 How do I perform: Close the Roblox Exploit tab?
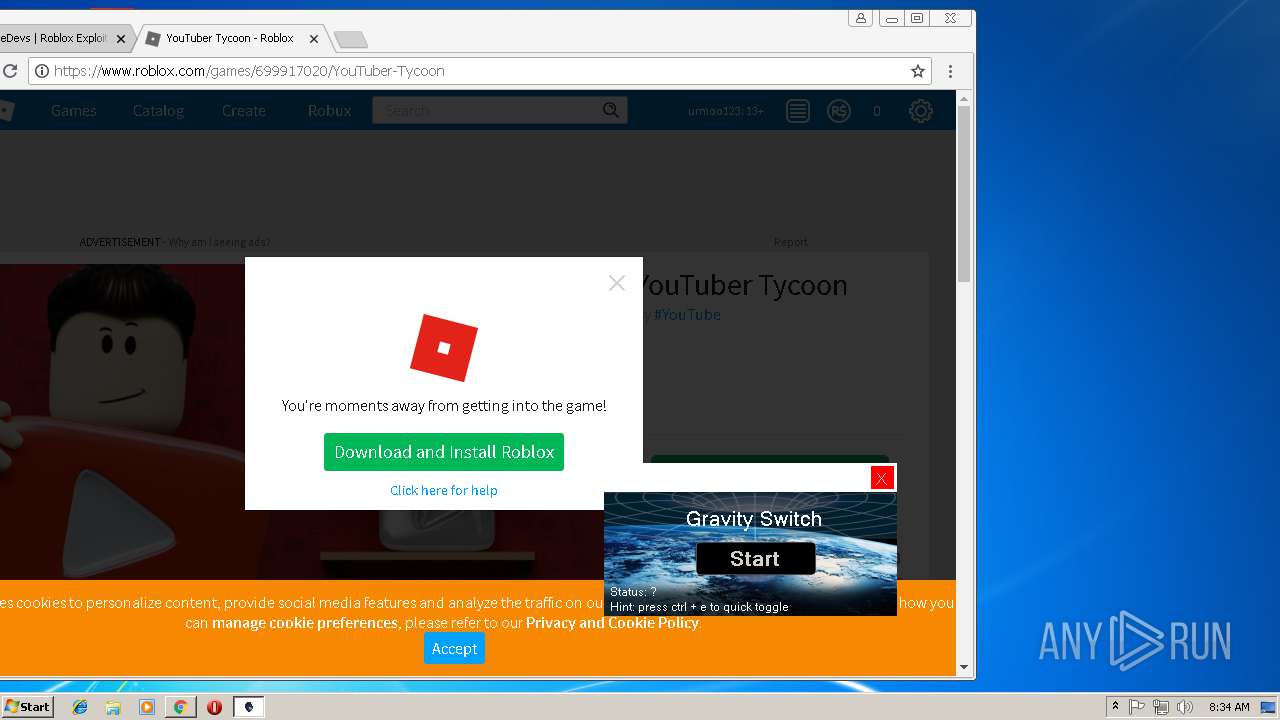pyautogui.click(x=120, y=39)
